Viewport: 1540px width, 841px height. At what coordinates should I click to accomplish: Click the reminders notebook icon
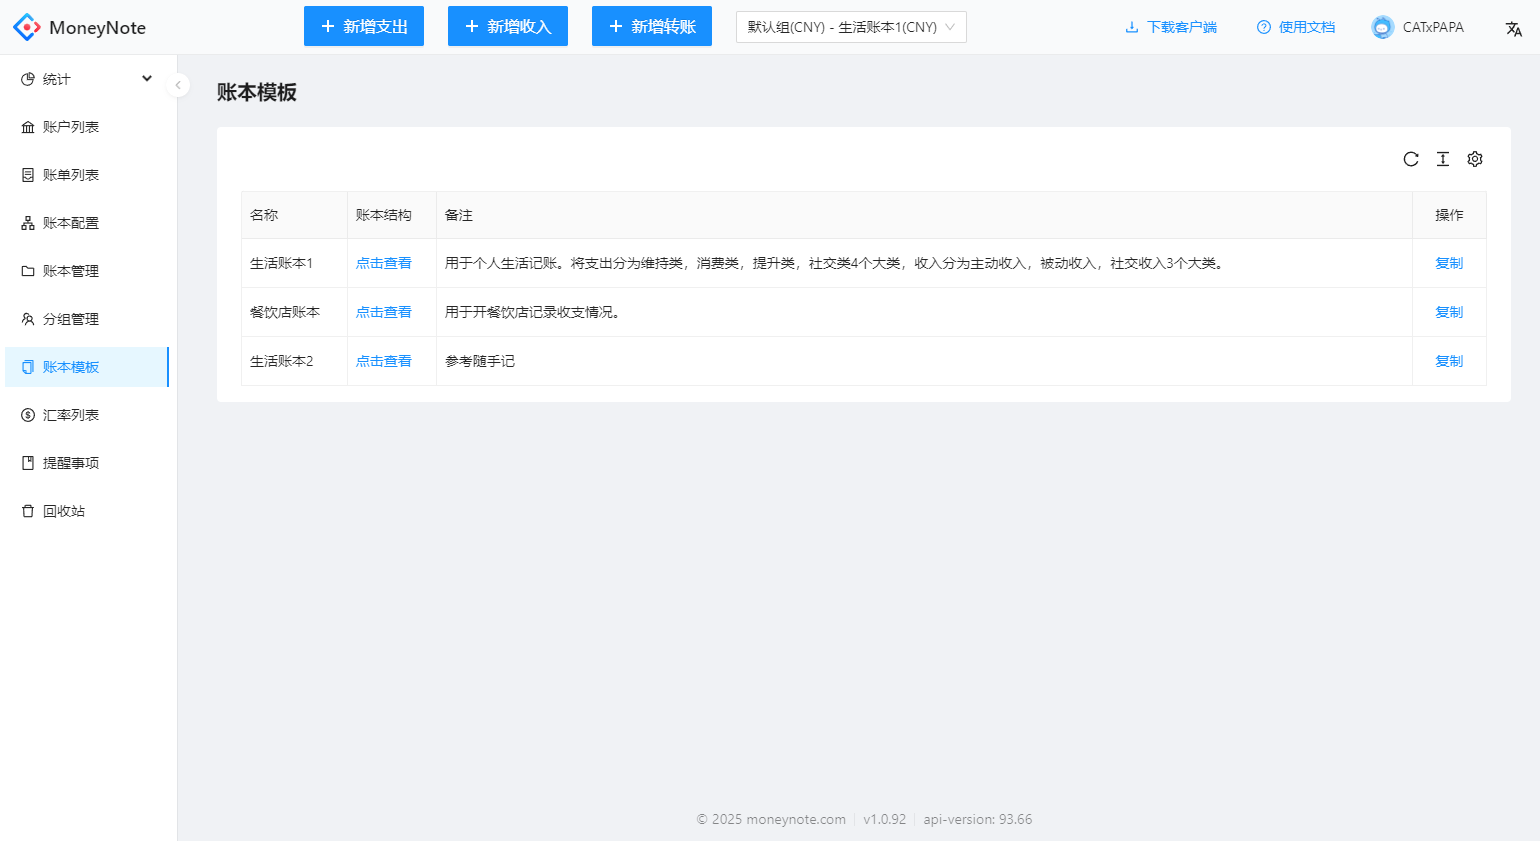tap(28, 463)
